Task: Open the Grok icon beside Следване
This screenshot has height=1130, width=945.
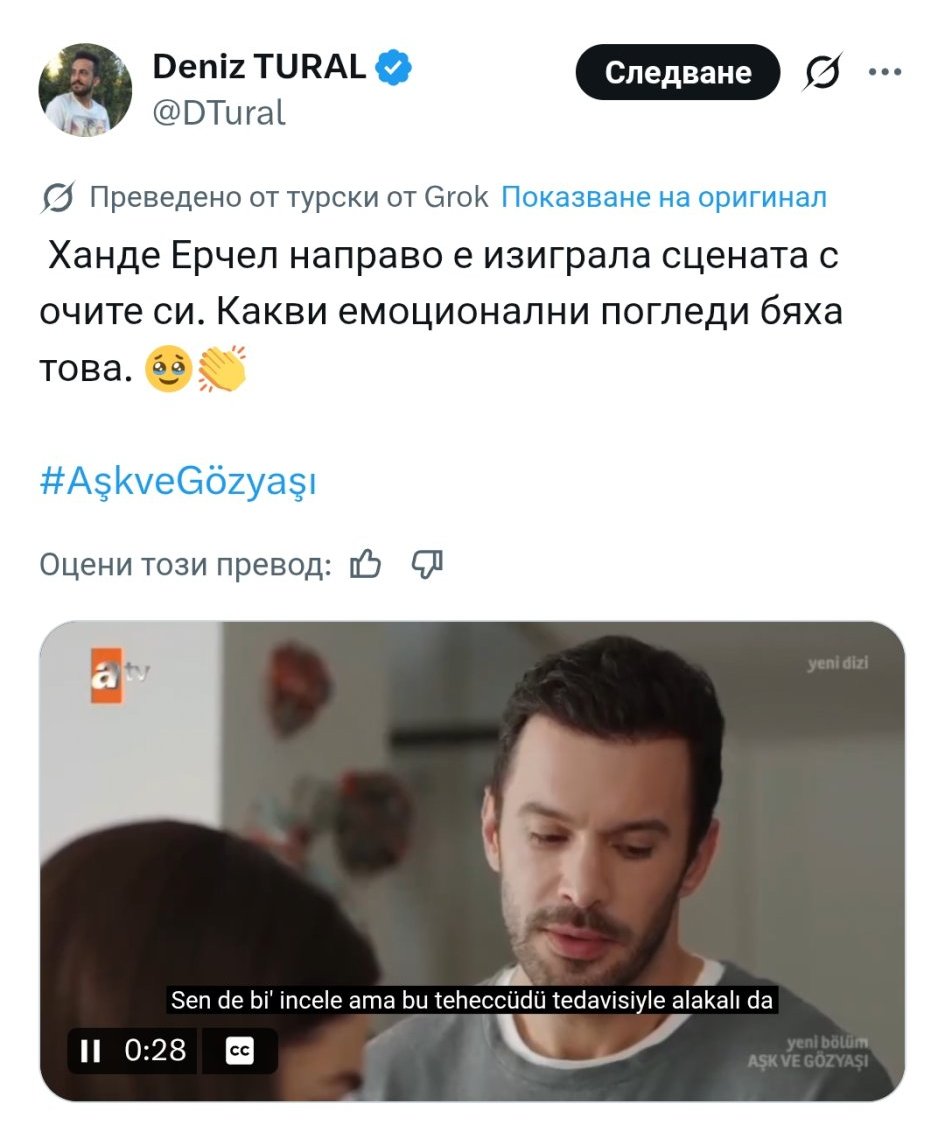Action: coord(822,72)
